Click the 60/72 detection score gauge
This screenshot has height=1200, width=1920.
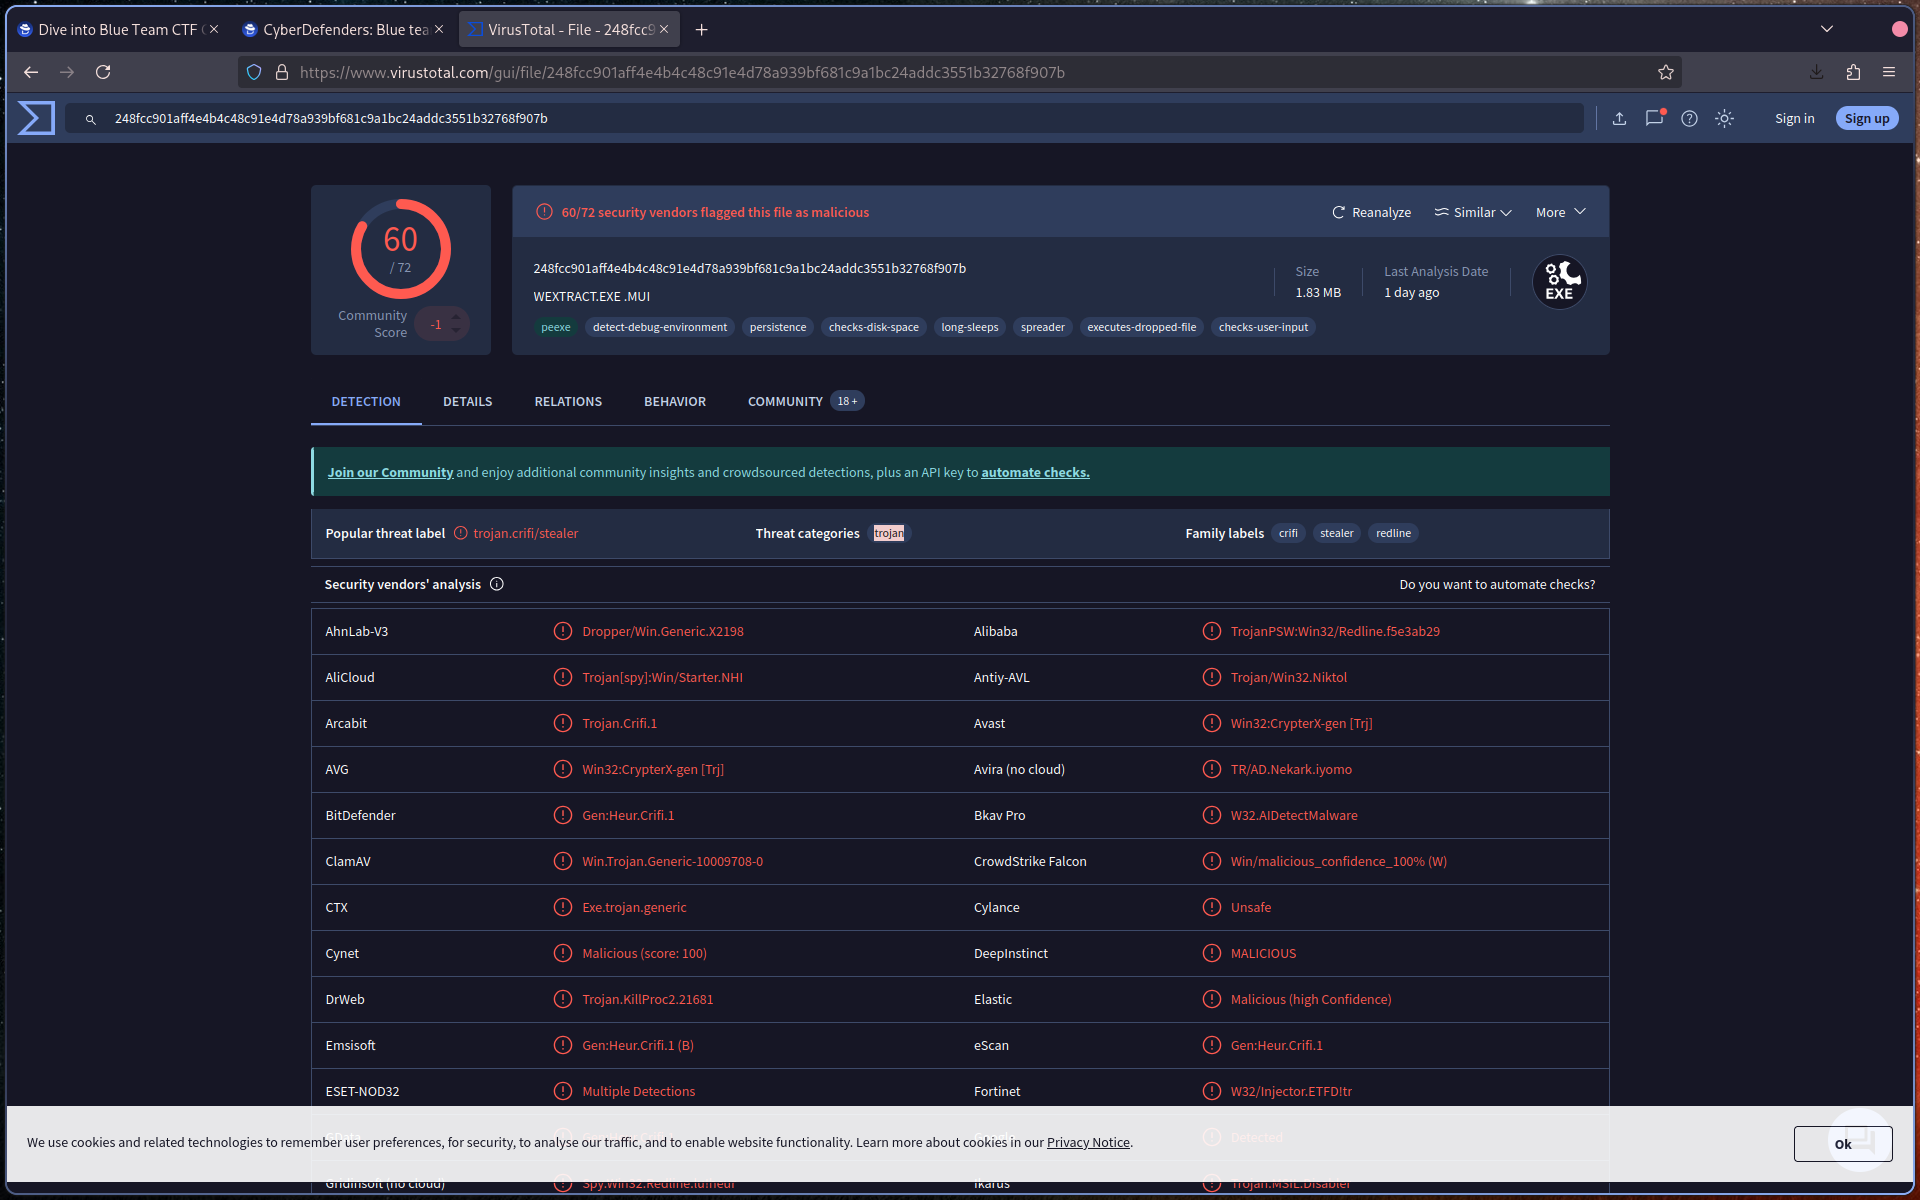(x=401, y=249)
